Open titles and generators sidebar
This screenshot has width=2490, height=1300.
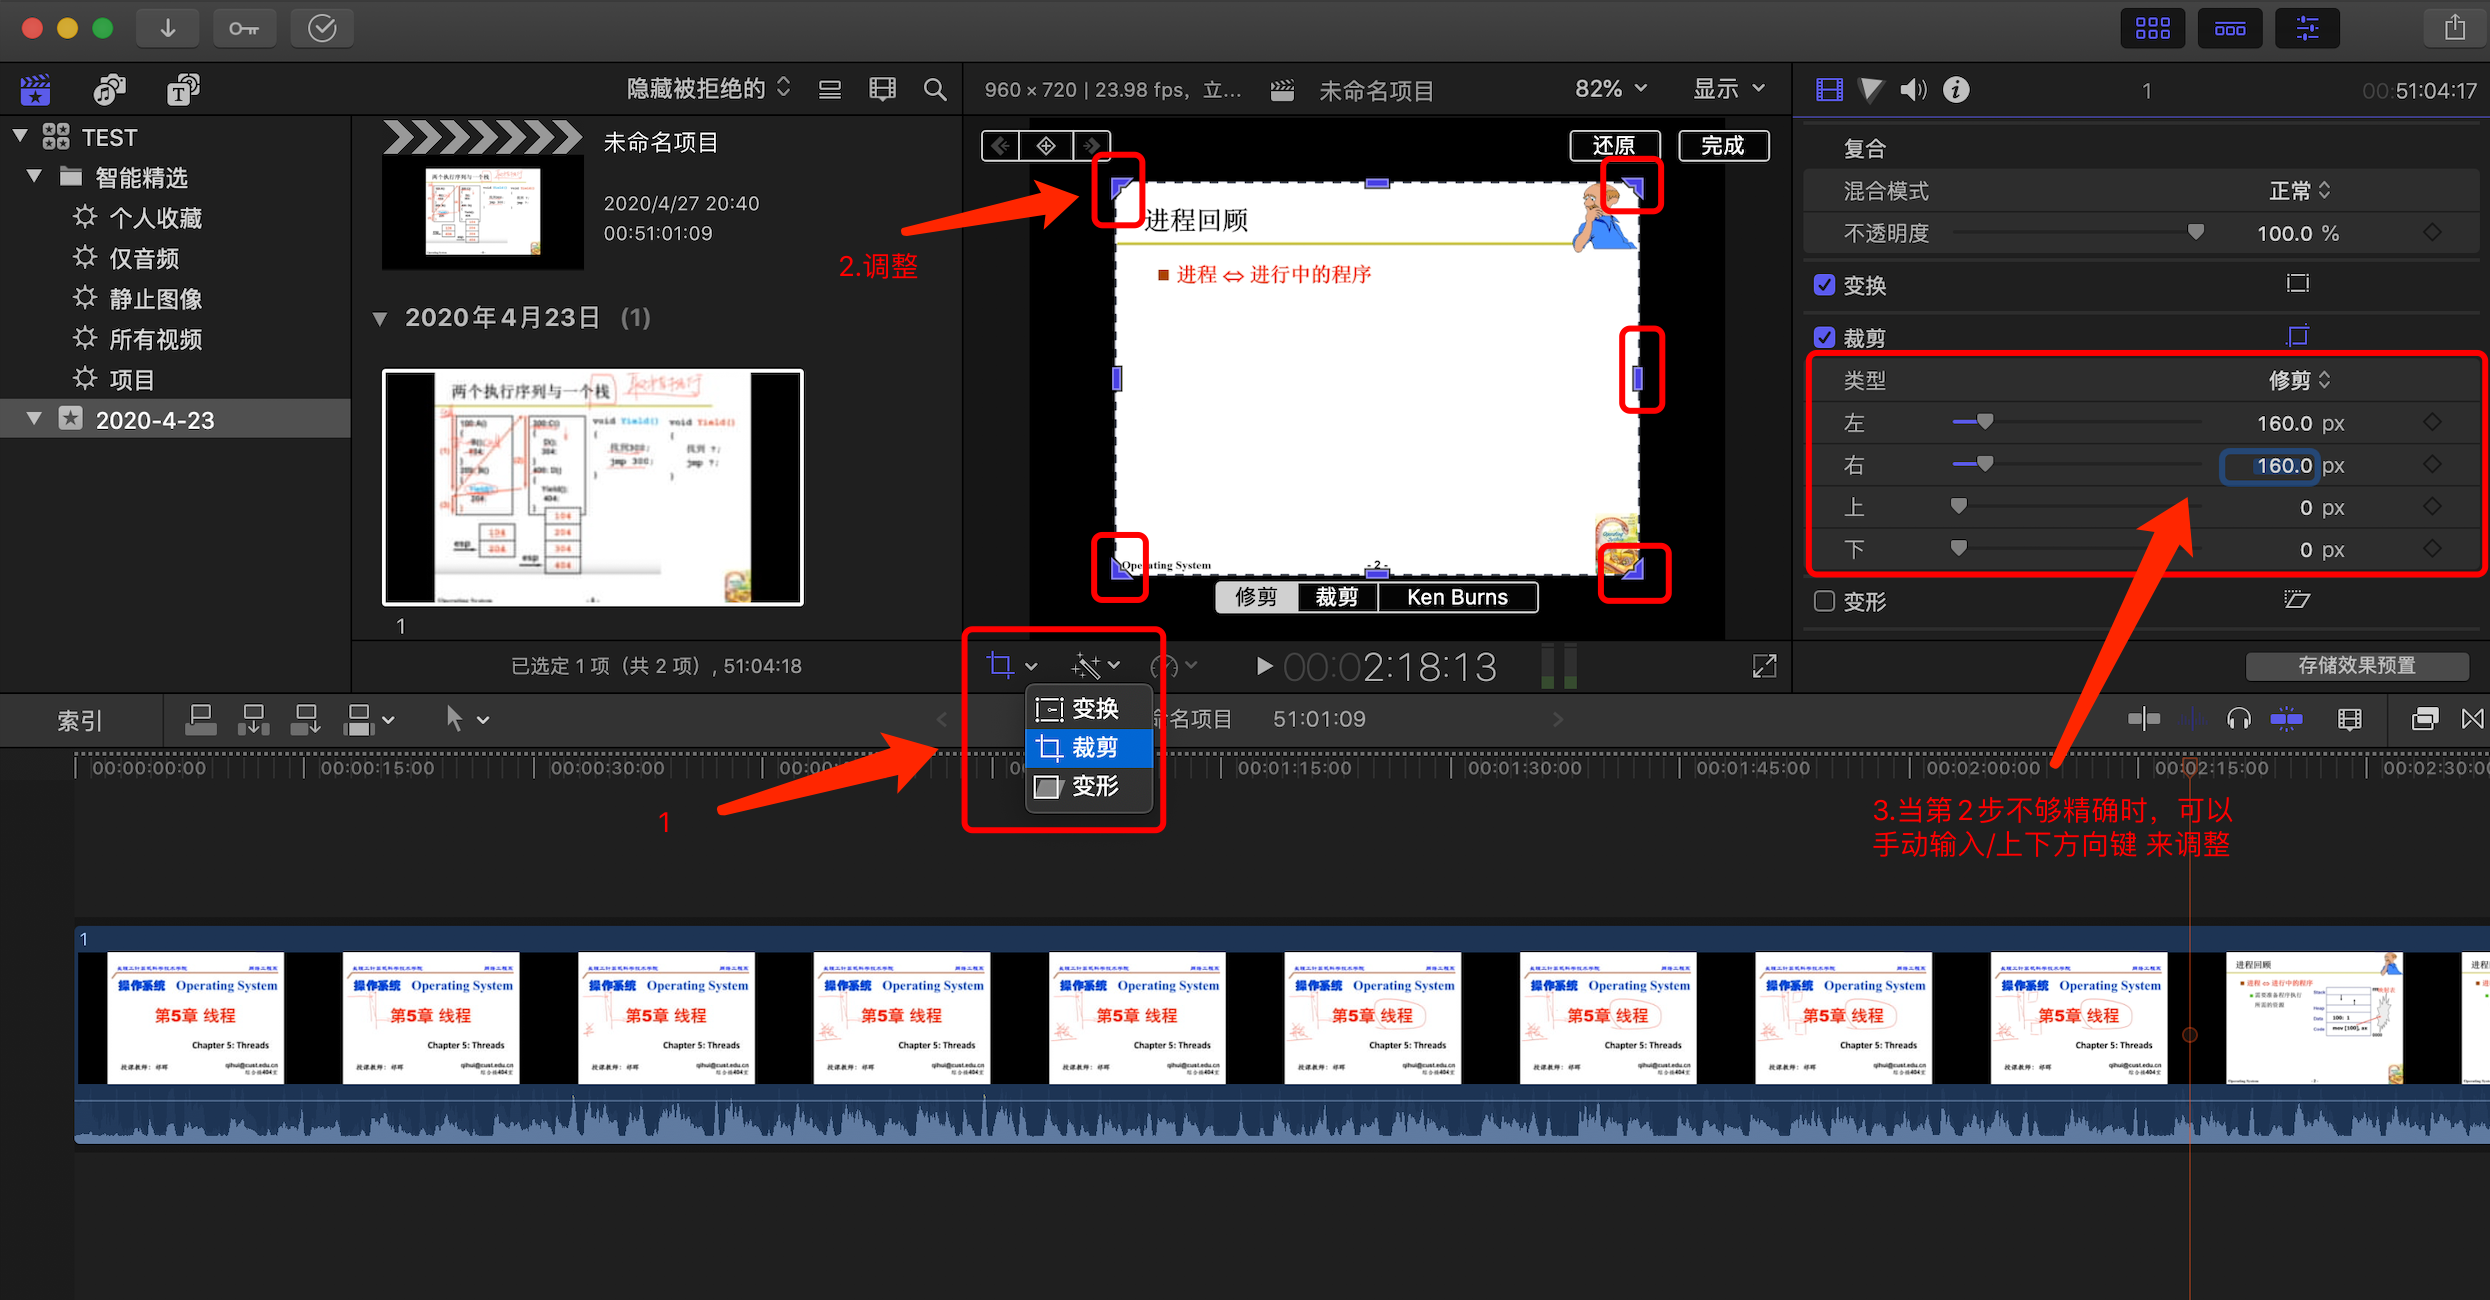183,90
